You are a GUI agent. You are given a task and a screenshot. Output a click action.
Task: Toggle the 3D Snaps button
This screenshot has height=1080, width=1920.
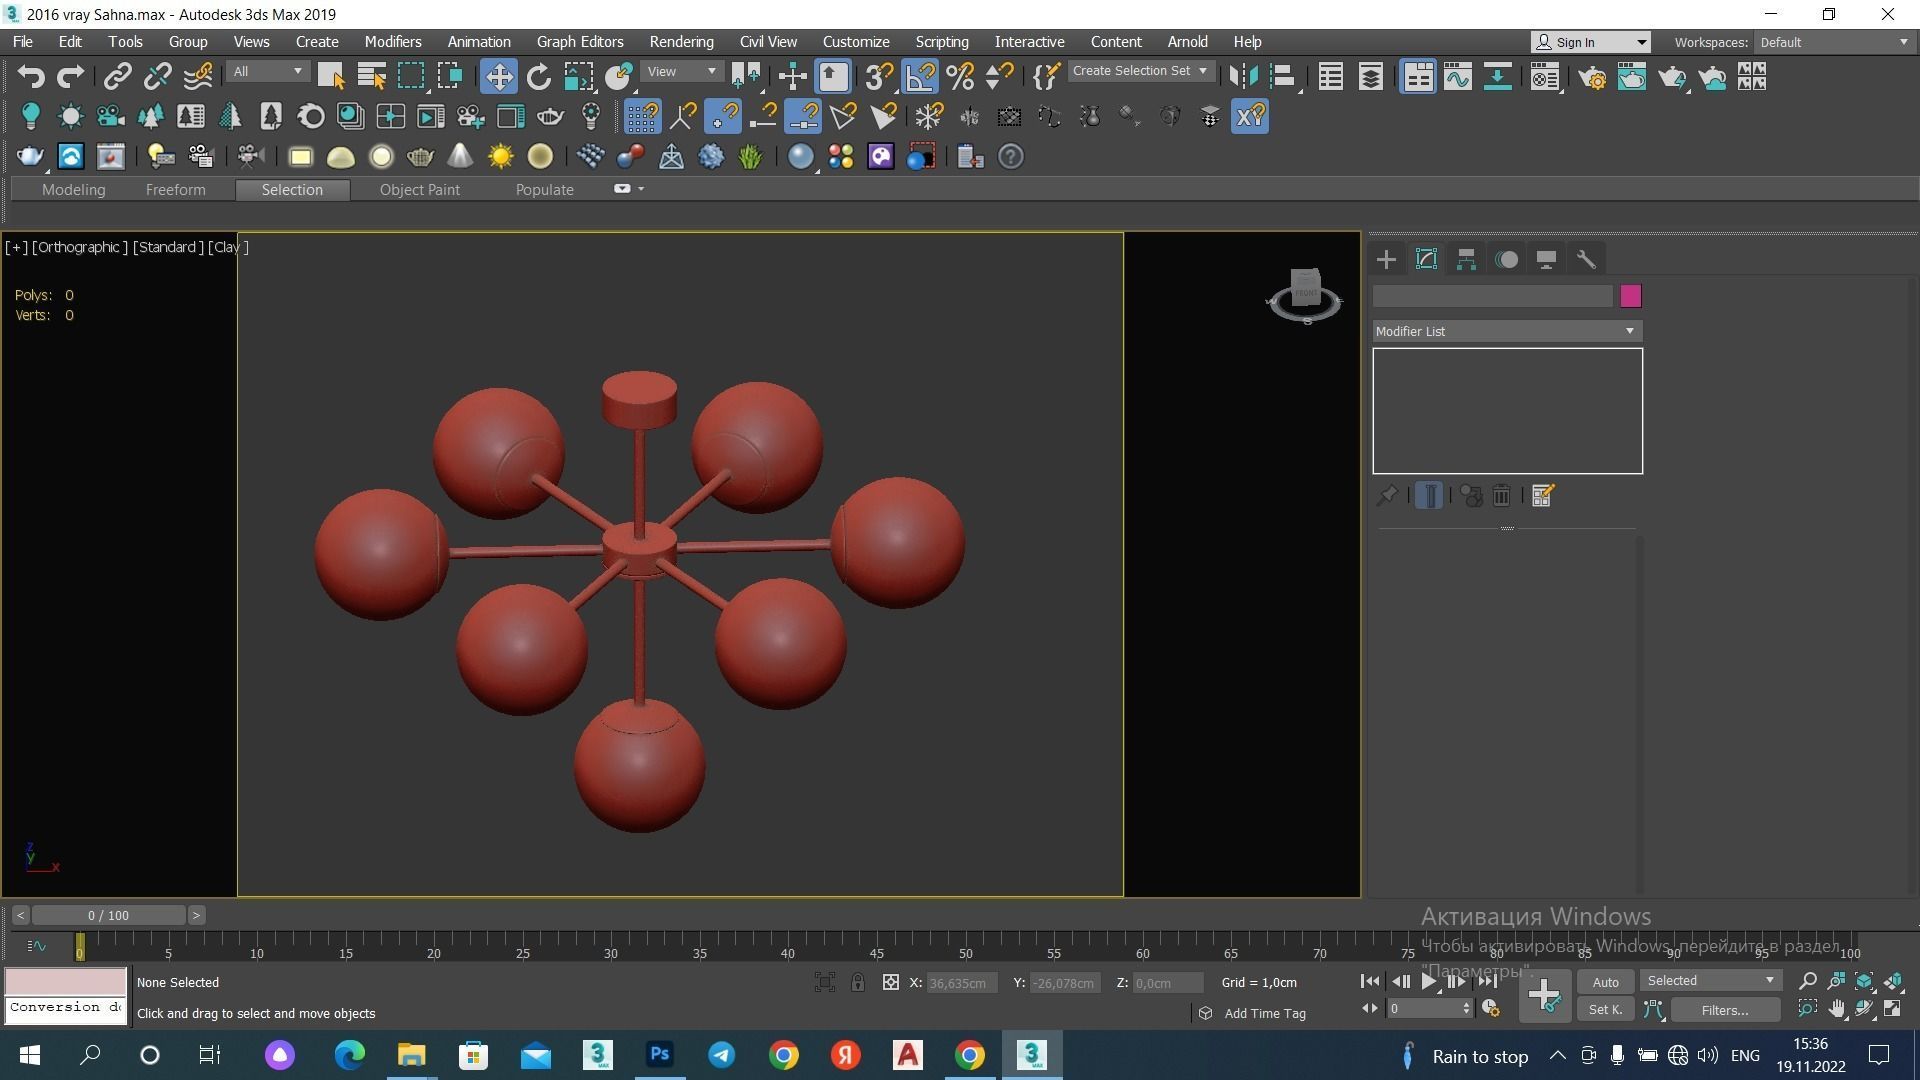point(880,77)
